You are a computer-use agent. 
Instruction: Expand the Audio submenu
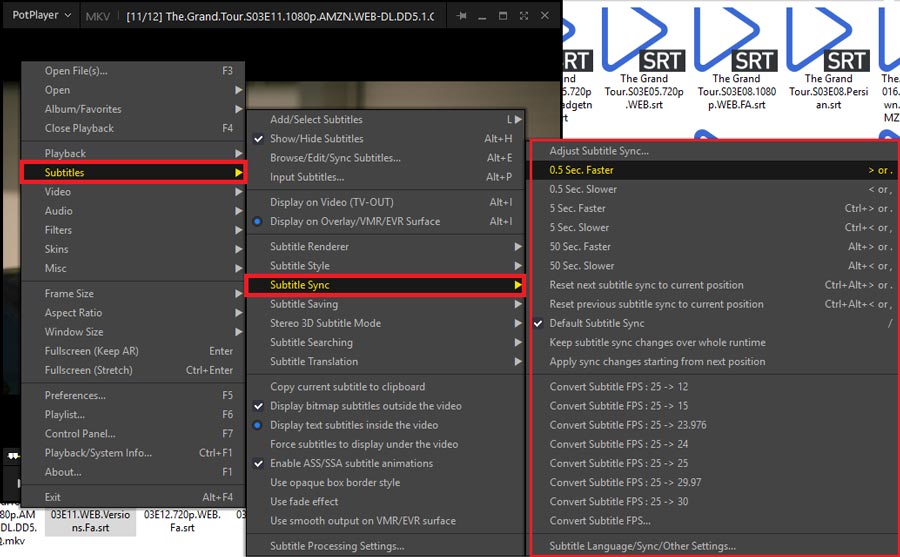(133, 211)
